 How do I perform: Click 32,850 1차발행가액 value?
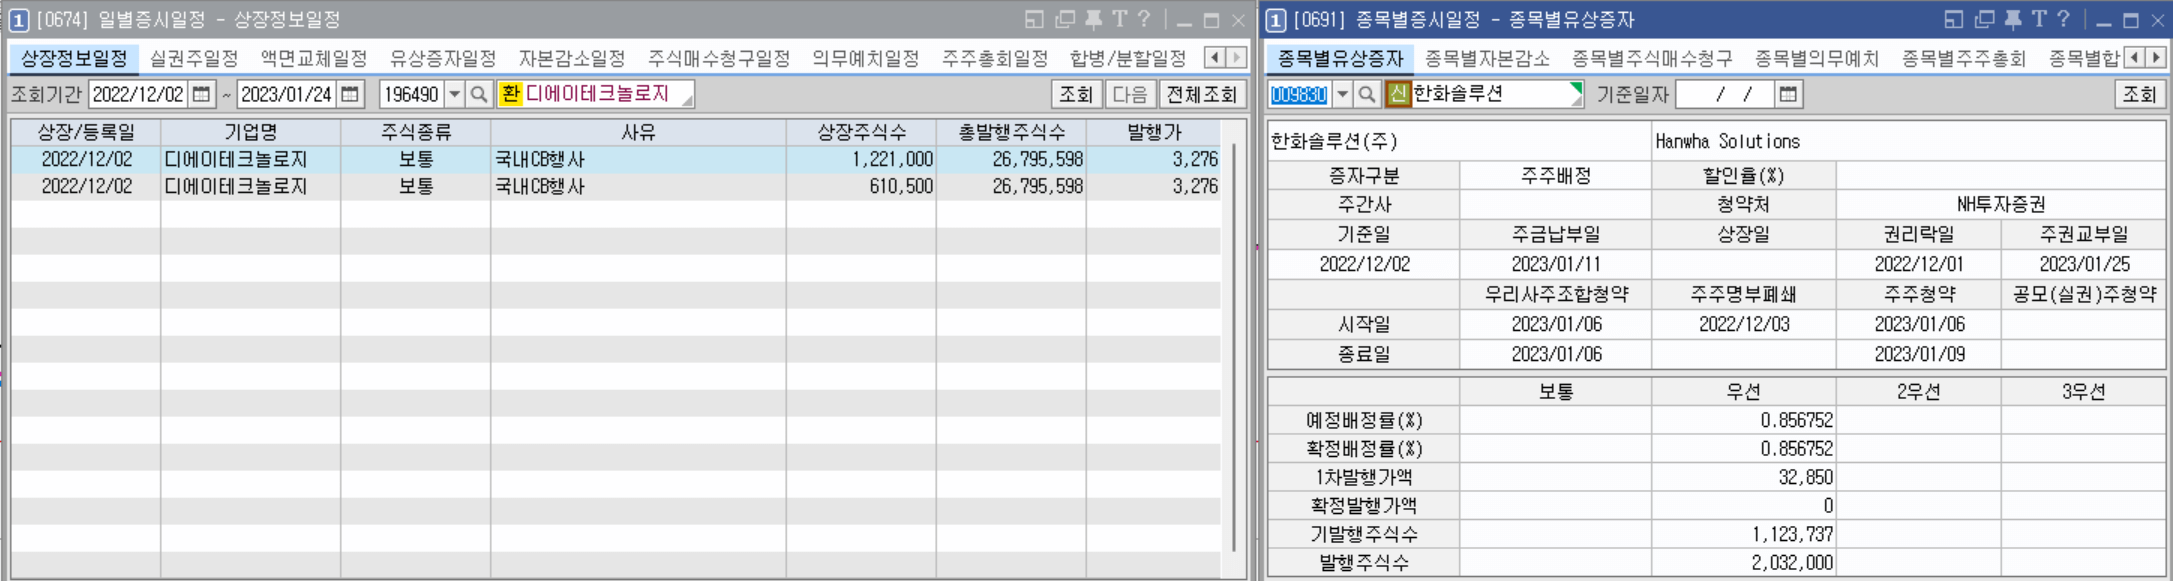point(1806,477)
